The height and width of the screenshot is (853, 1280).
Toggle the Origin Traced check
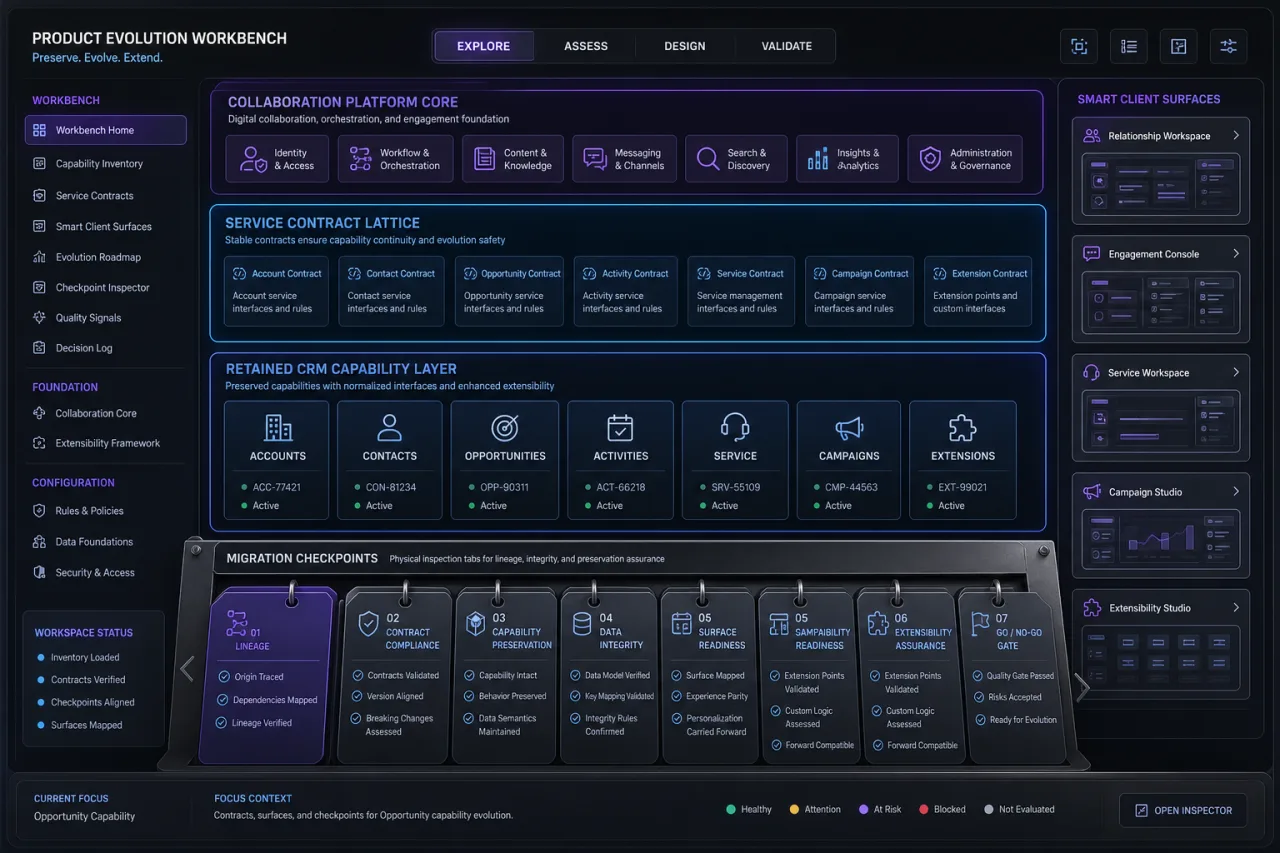coord(224,677)
